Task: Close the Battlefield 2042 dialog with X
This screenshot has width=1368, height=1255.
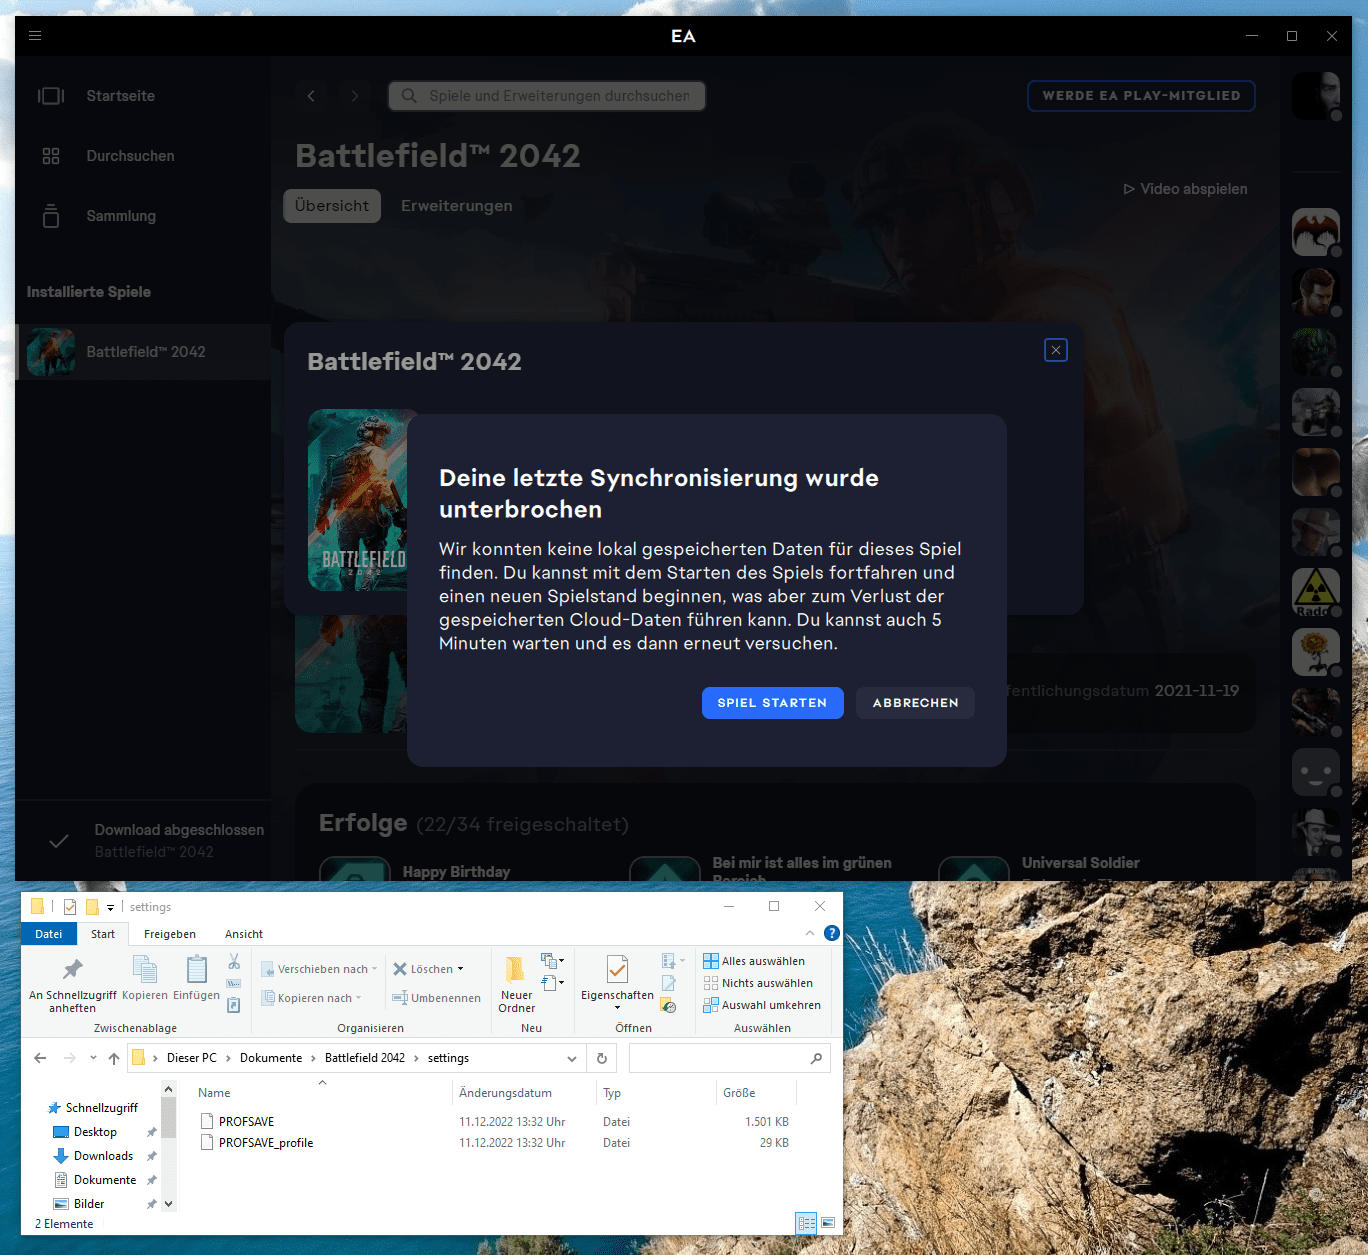Action: [1056, 350]
